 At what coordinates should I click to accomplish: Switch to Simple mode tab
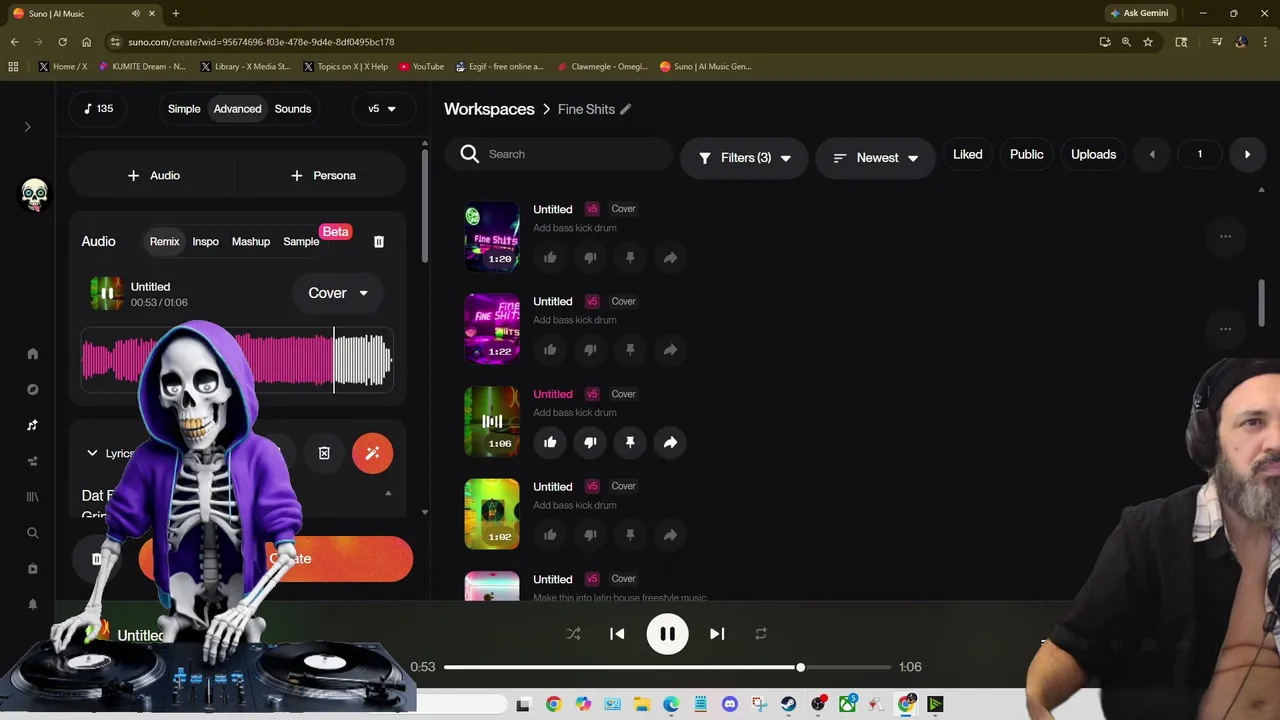[x=184, y=108]
